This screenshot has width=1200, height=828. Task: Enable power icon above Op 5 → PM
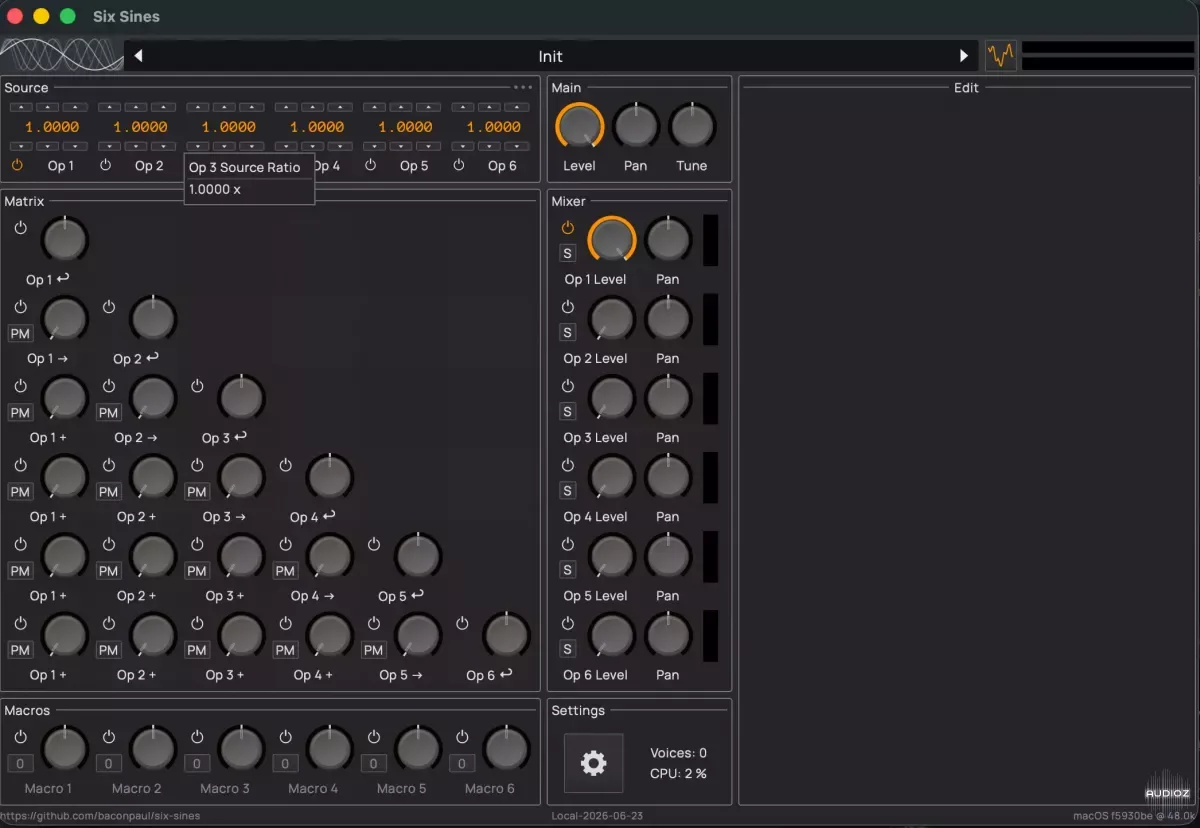(x=373, y=623)
